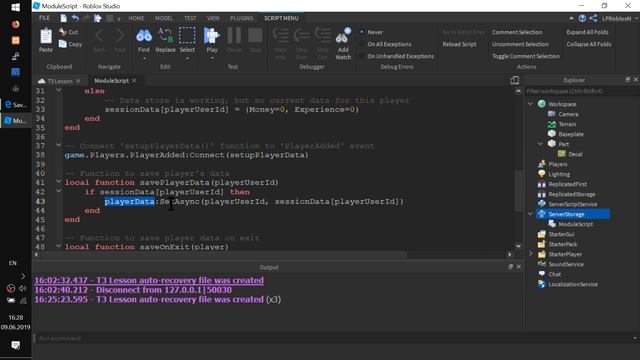Open the FILE menu
This screenshot has height=360, width=640.
click(x=44, y=18)
